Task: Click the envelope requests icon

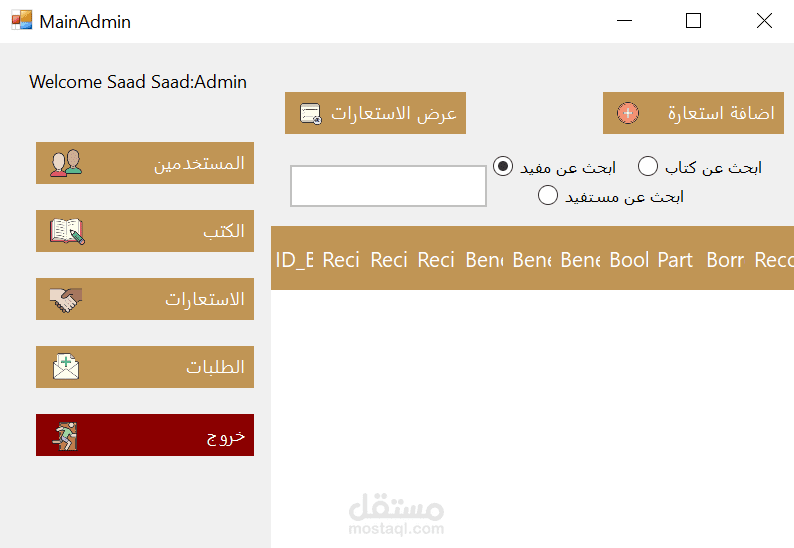Action: pos(66,367)
